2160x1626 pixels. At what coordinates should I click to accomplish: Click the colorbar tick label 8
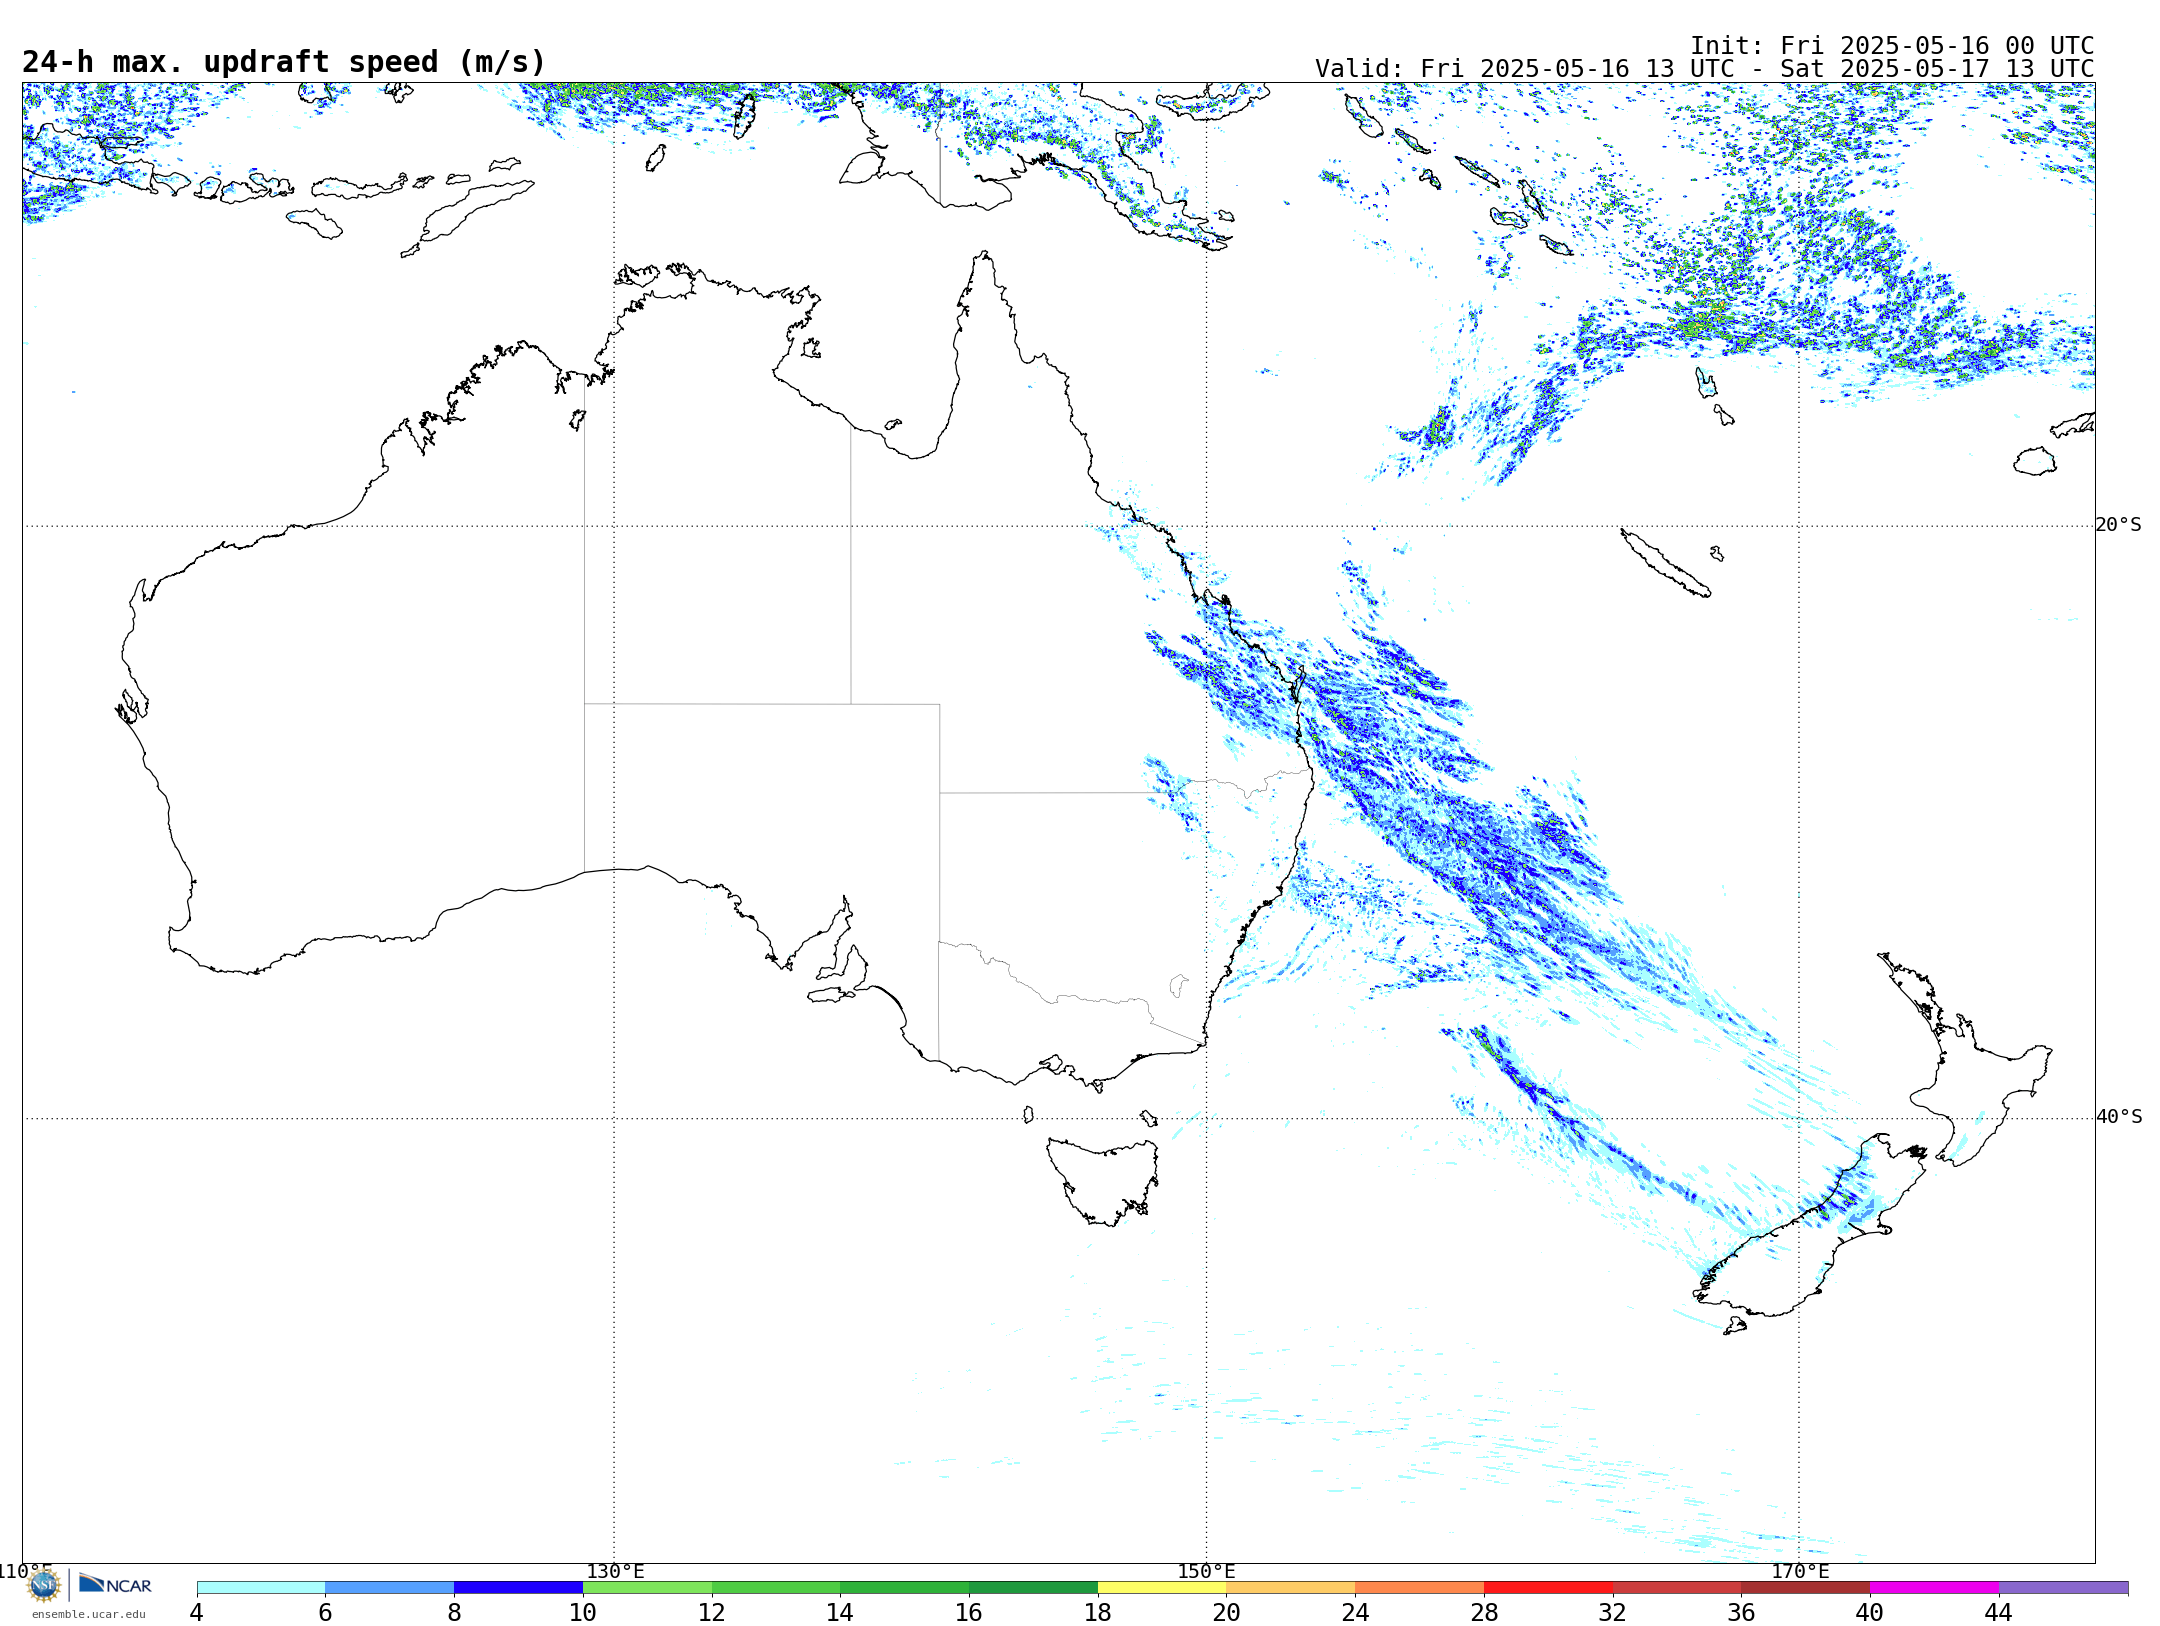click(x=454, y=1612)
